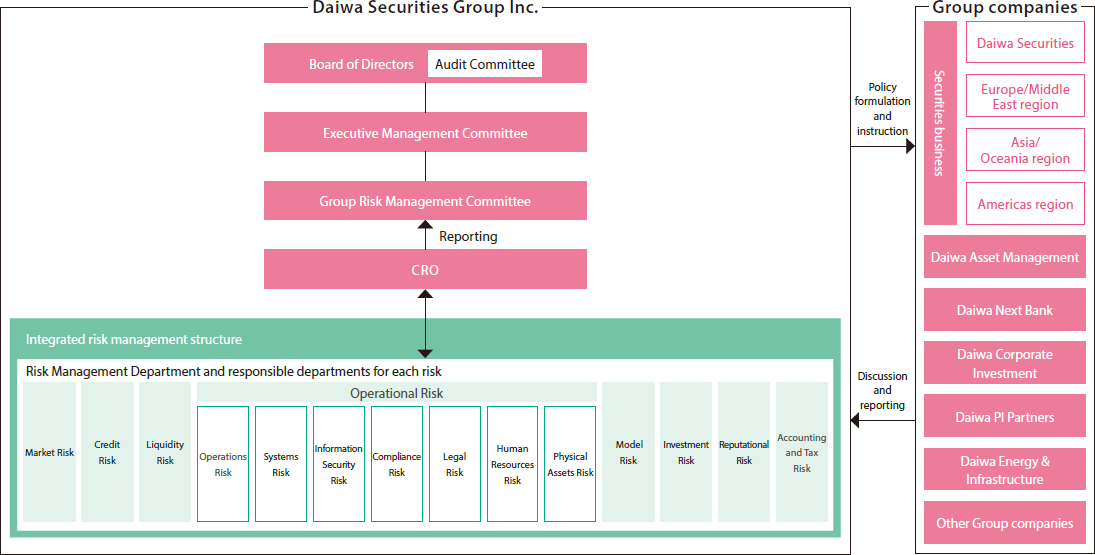Click the CRO box

click(x=425, y=270)
